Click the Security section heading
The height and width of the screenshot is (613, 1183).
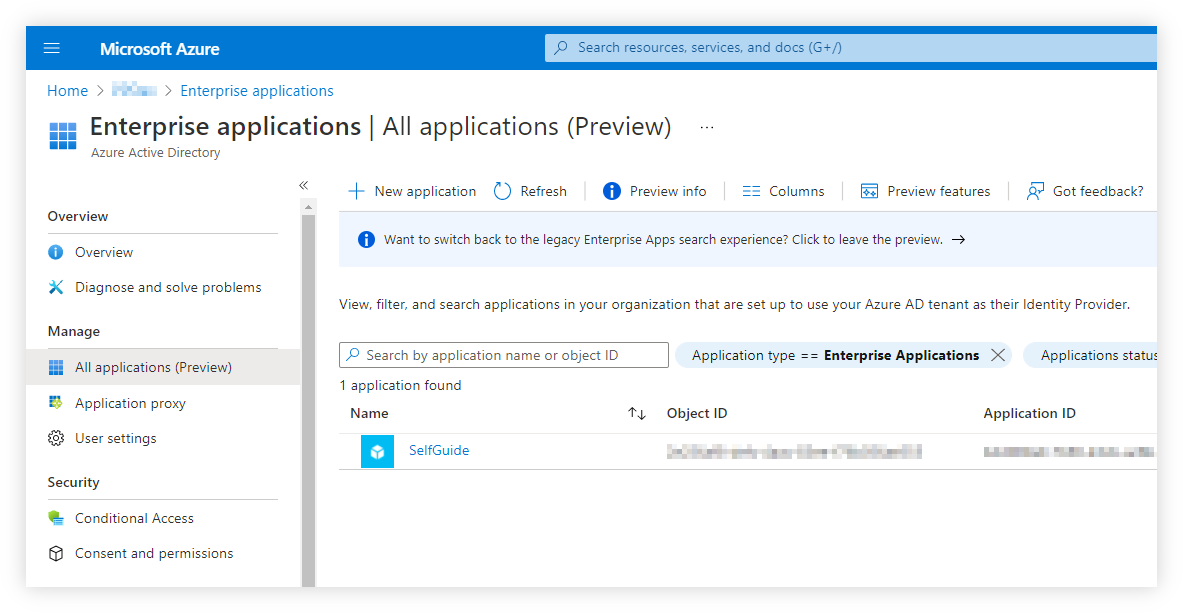[73, 482]
